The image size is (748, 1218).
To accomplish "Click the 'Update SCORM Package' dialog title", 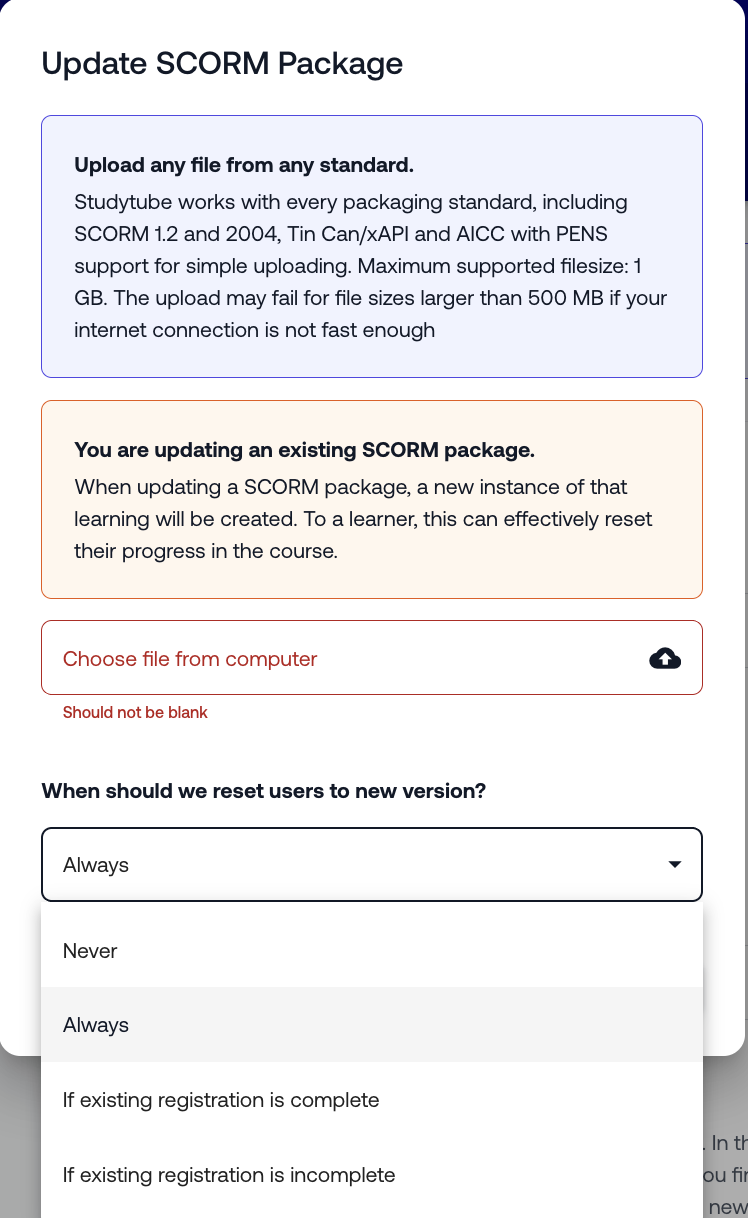I will click(222, 63).
